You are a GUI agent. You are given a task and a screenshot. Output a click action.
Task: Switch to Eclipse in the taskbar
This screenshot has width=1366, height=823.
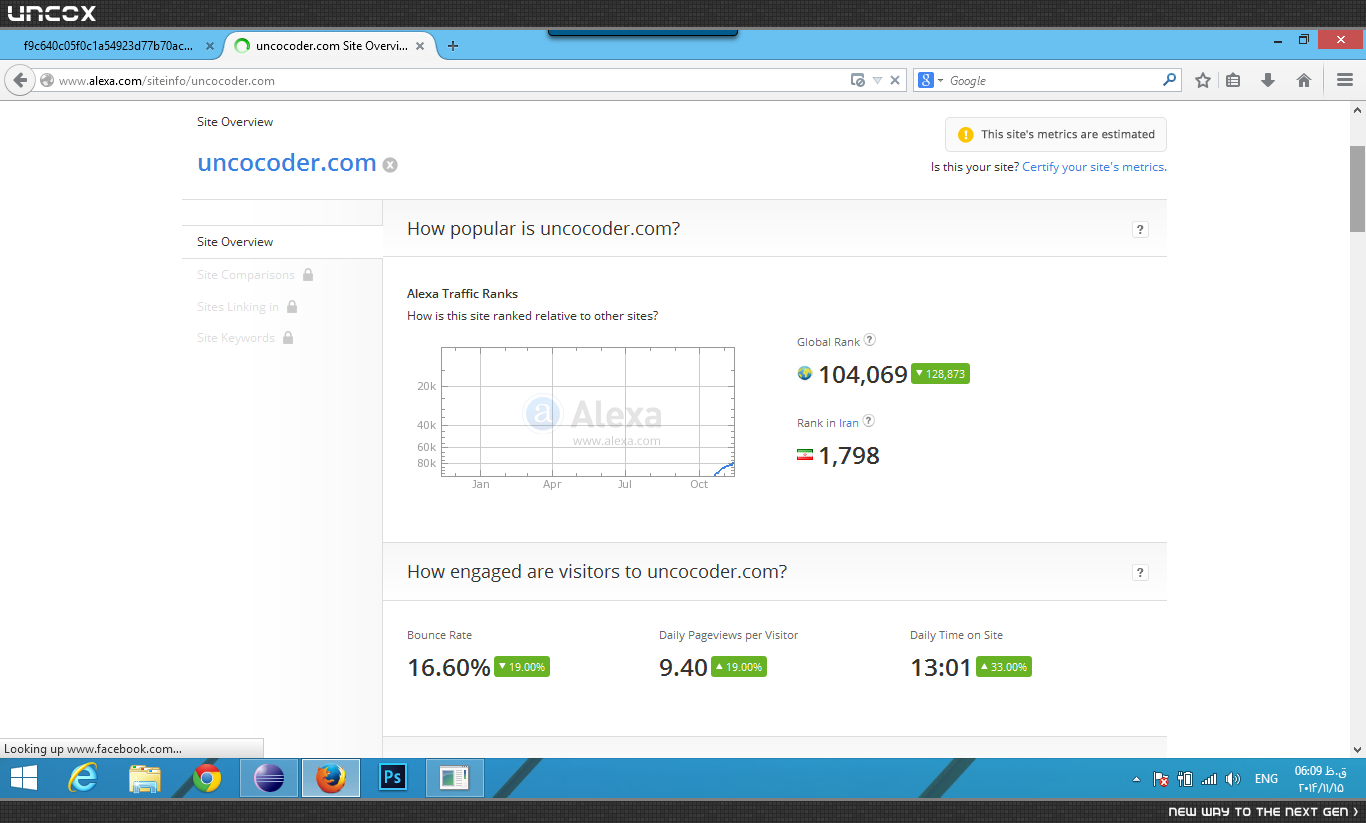point(269,777)
